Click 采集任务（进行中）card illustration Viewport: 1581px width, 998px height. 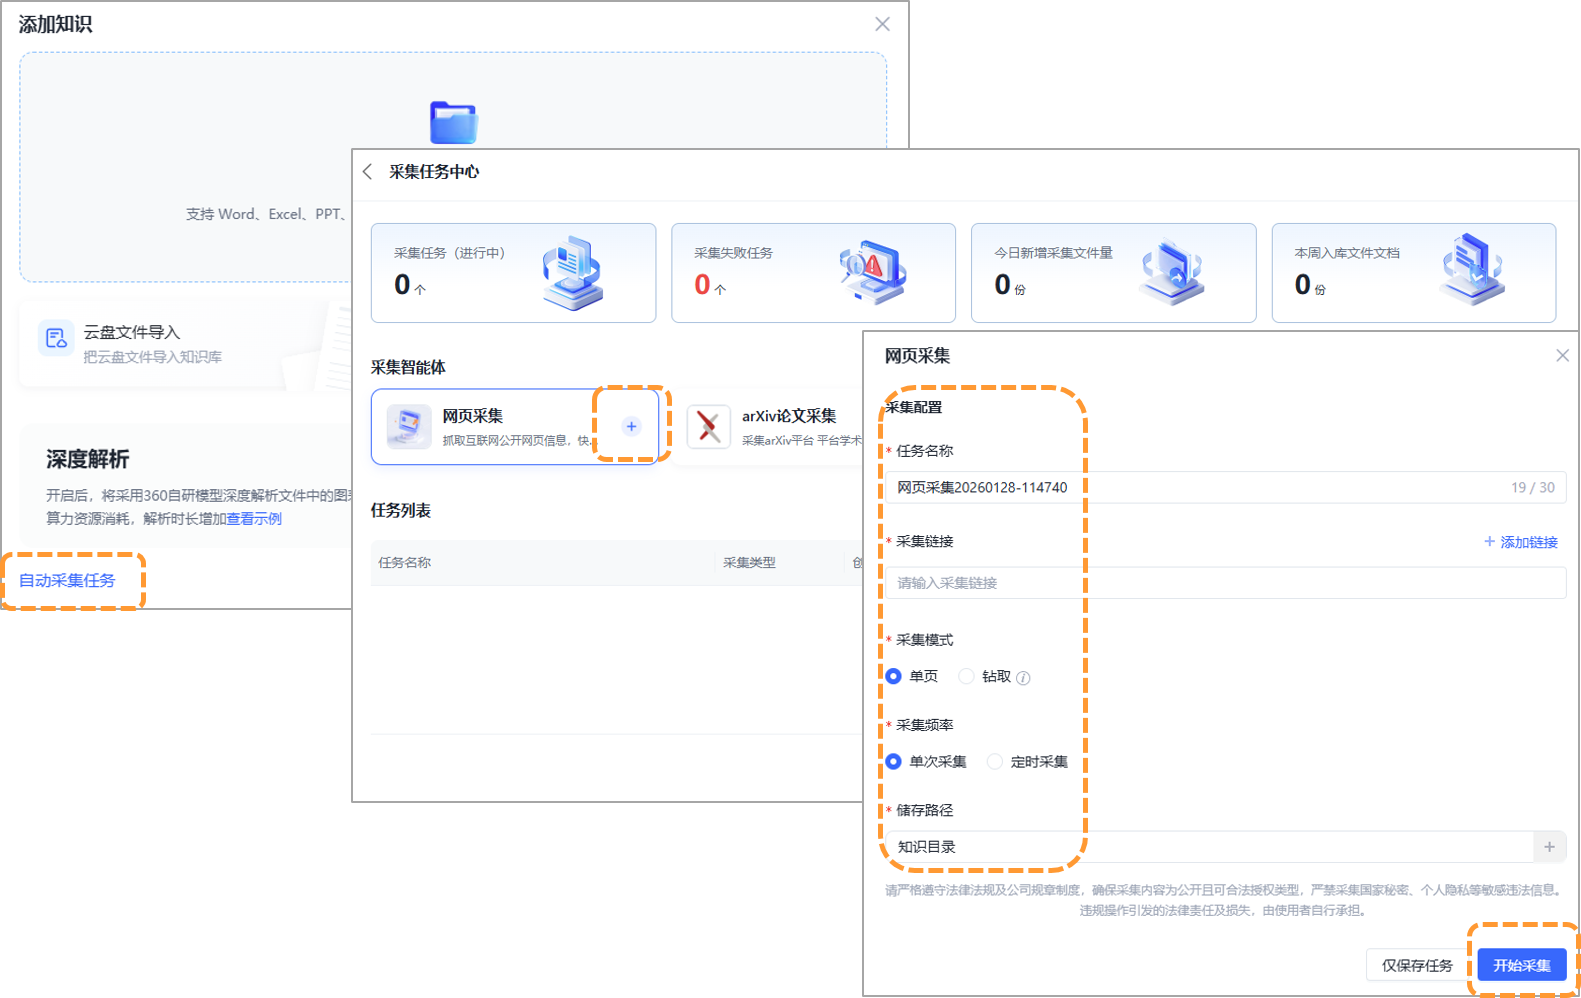point(572,273)
